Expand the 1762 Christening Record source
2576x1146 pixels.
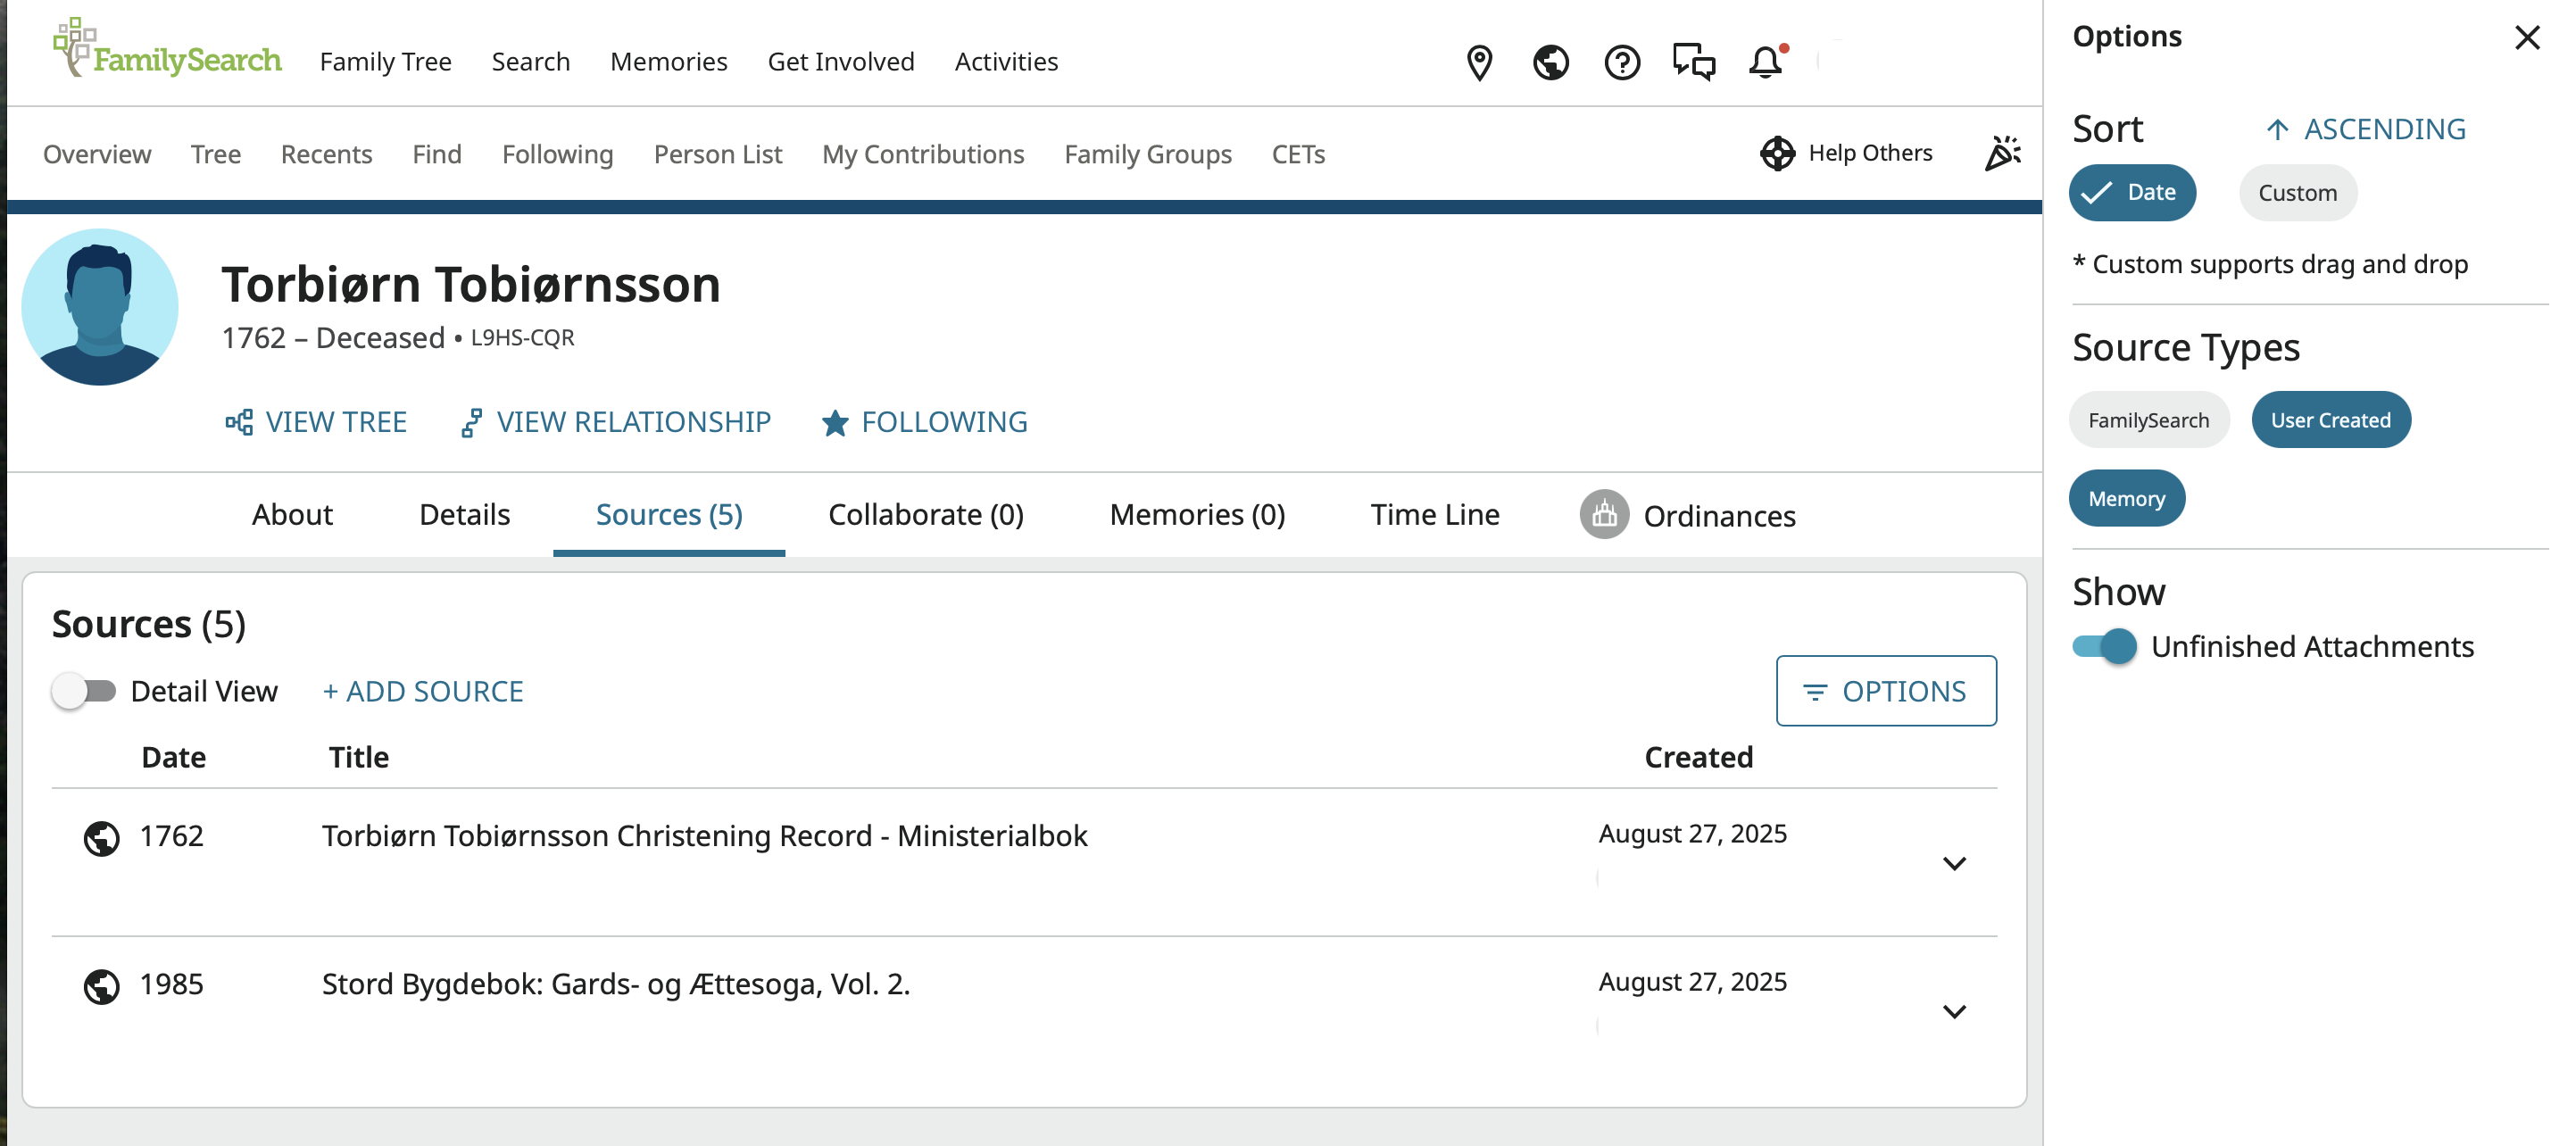click(1953, 863)
